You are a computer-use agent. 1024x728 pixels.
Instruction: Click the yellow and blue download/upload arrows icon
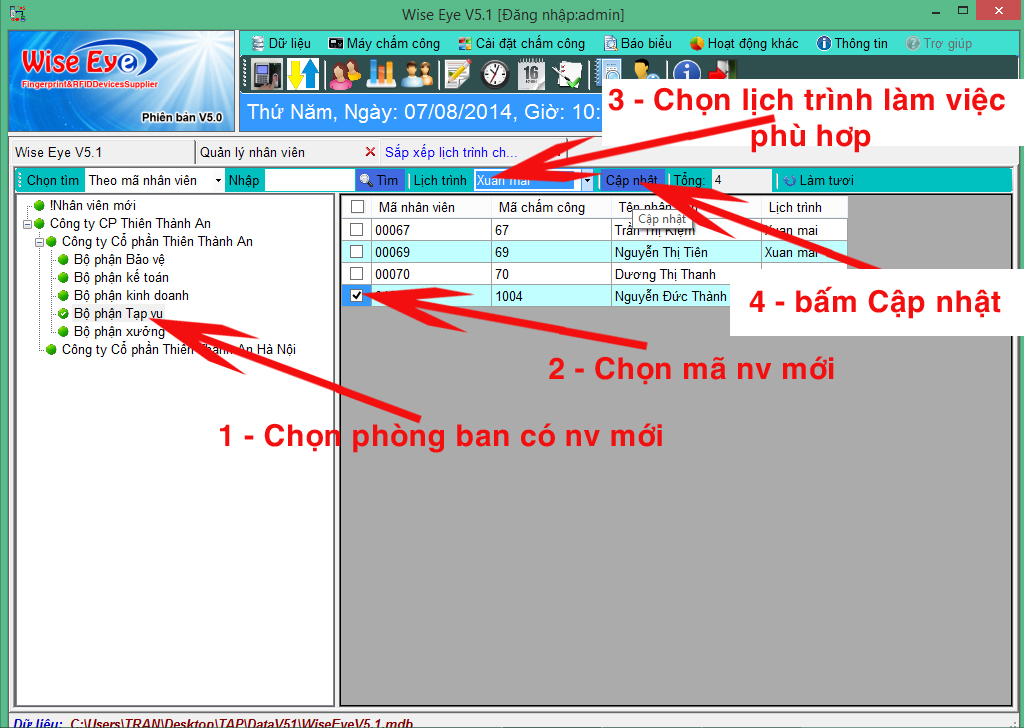303,74
